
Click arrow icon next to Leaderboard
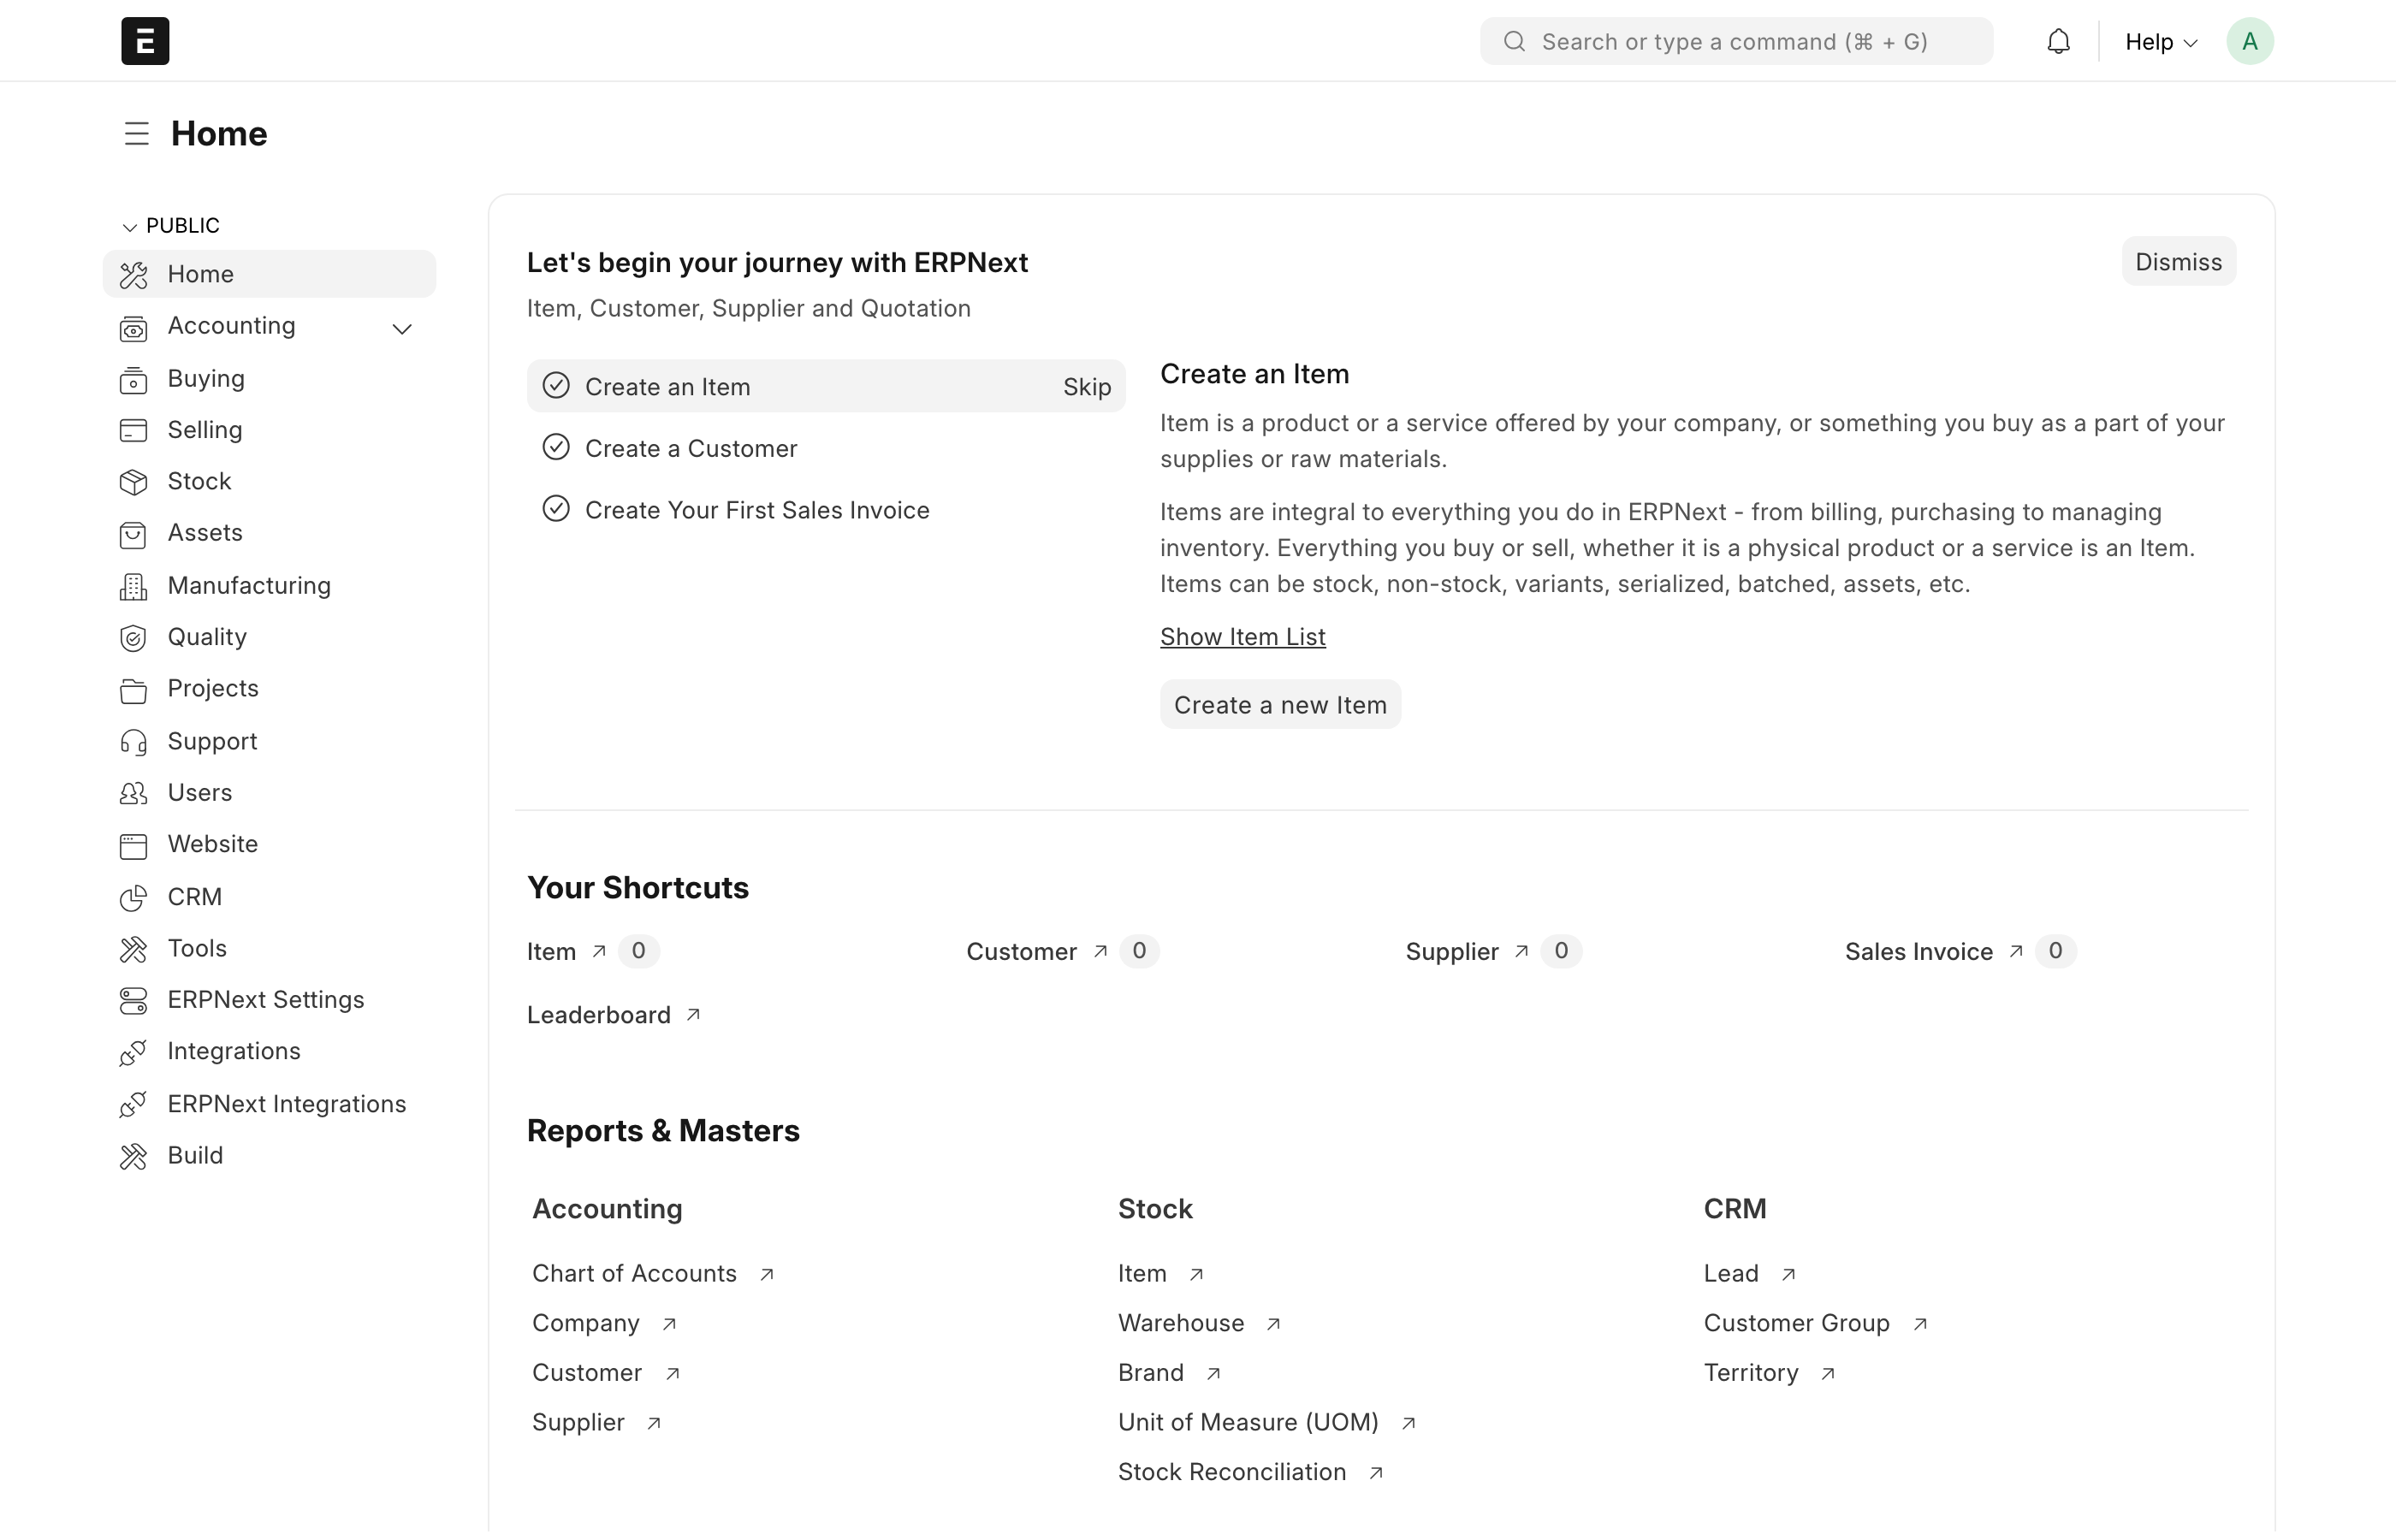[x=693, y=1015]
